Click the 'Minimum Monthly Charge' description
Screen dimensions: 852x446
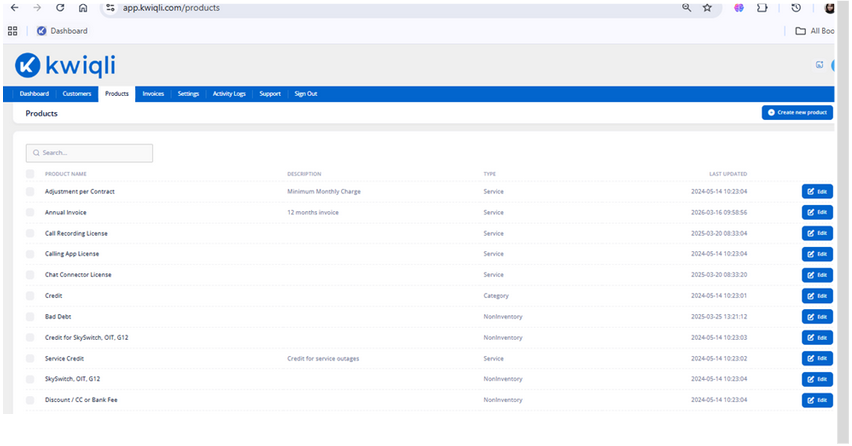coord(324,192)
